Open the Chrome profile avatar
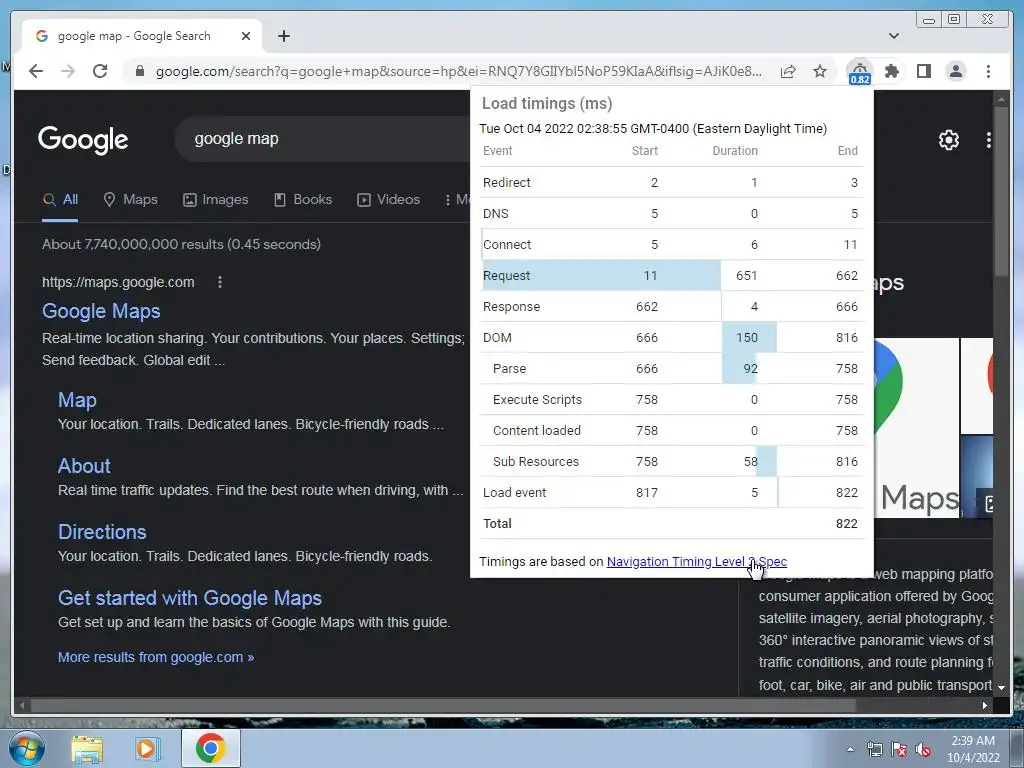The height and width of the screenshot is (768, 1024). (955, 71)
